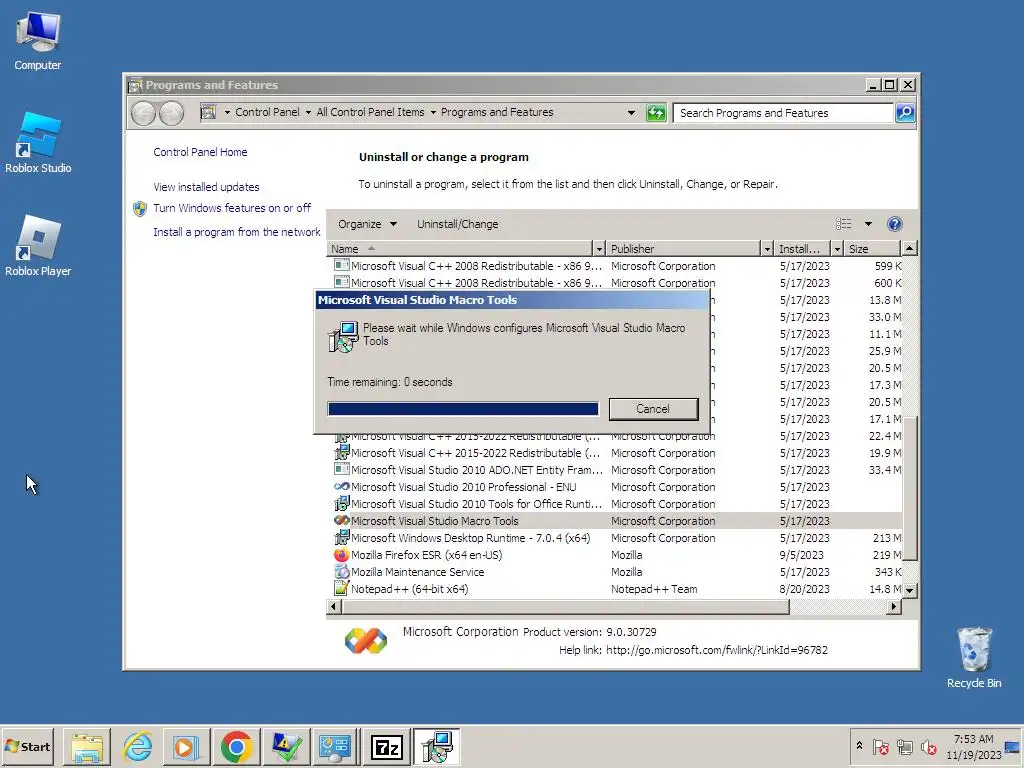Open the Publisher column filter dropdown

[767, 249]
